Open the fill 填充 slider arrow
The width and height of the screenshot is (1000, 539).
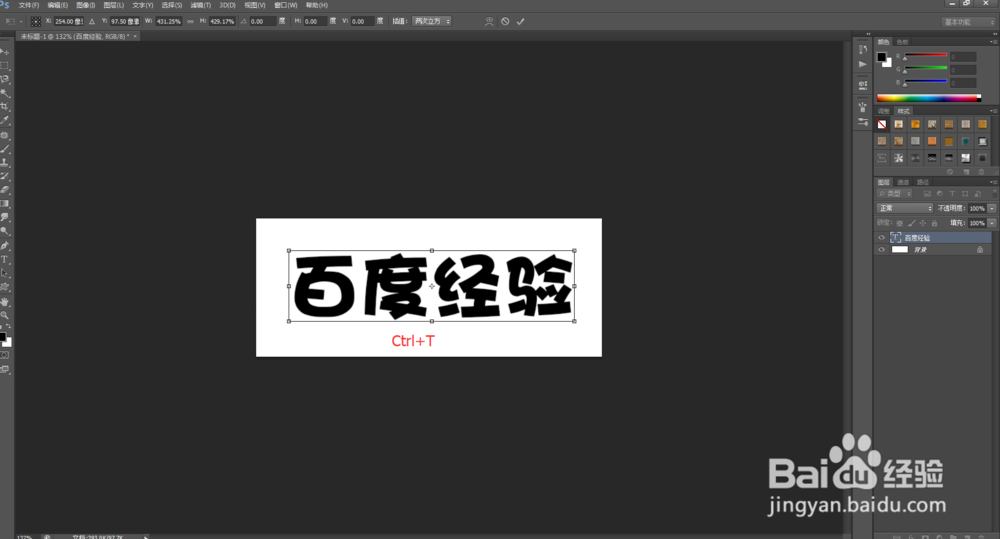(x=992, y=223)
